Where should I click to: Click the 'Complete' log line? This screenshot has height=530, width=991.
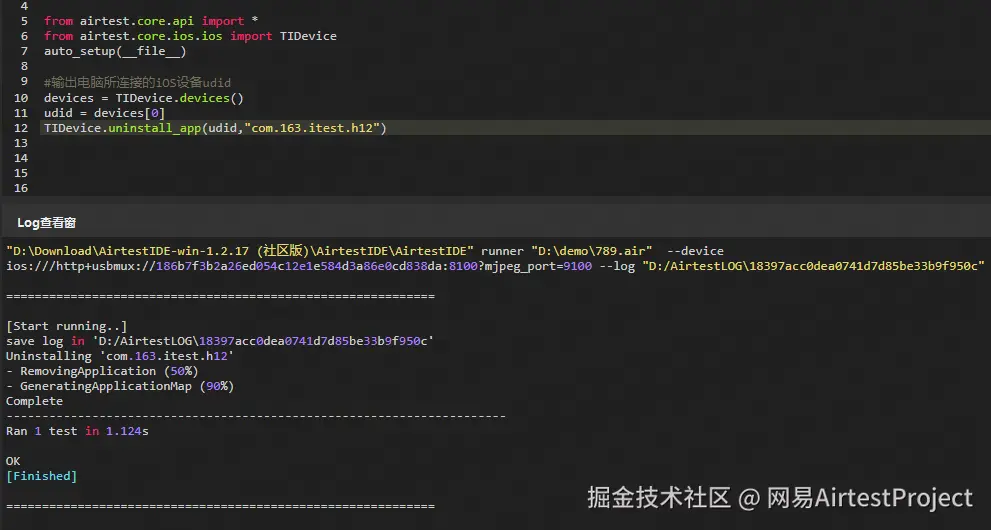pyautogui.click(x=35, y=401)
